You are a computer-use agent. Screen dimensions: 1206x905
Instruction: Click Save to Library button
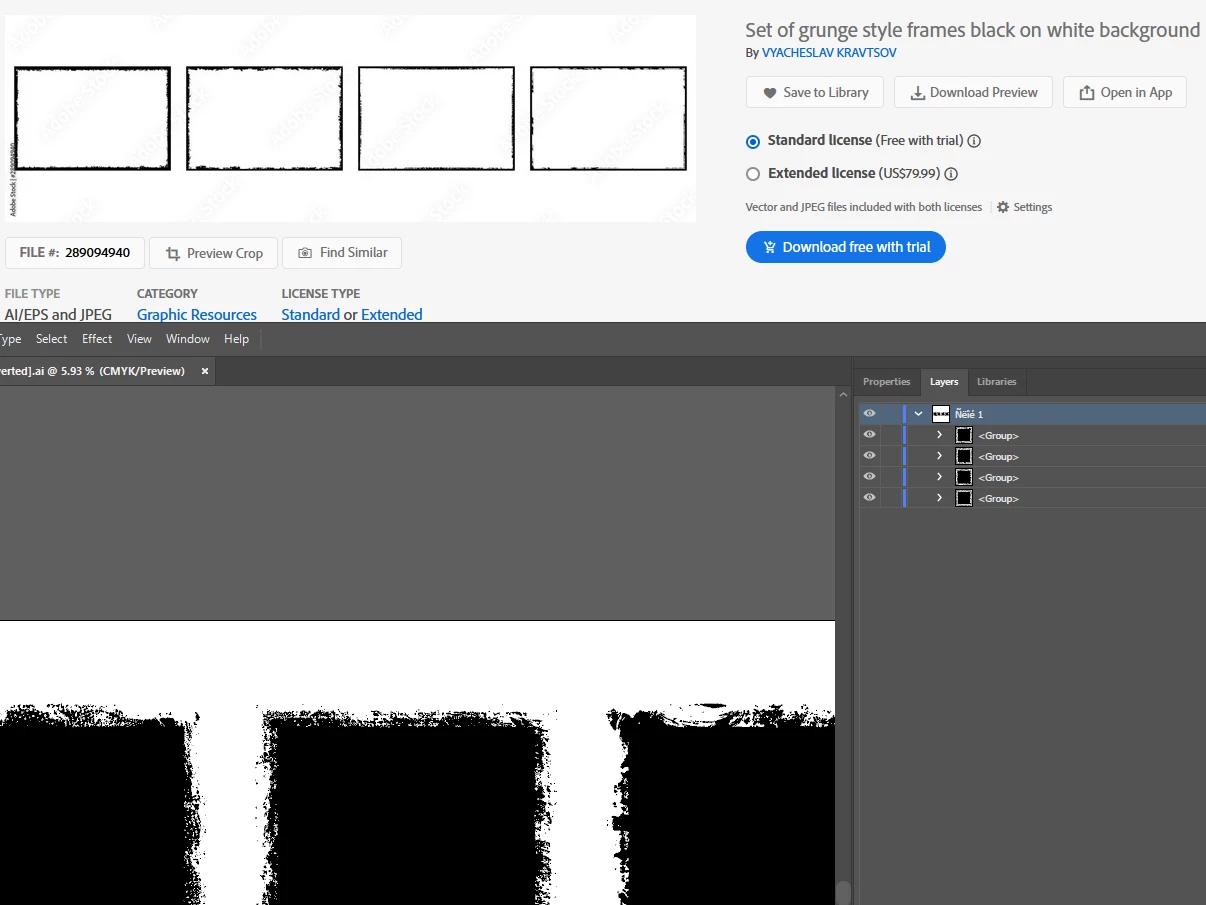(815, 92)
